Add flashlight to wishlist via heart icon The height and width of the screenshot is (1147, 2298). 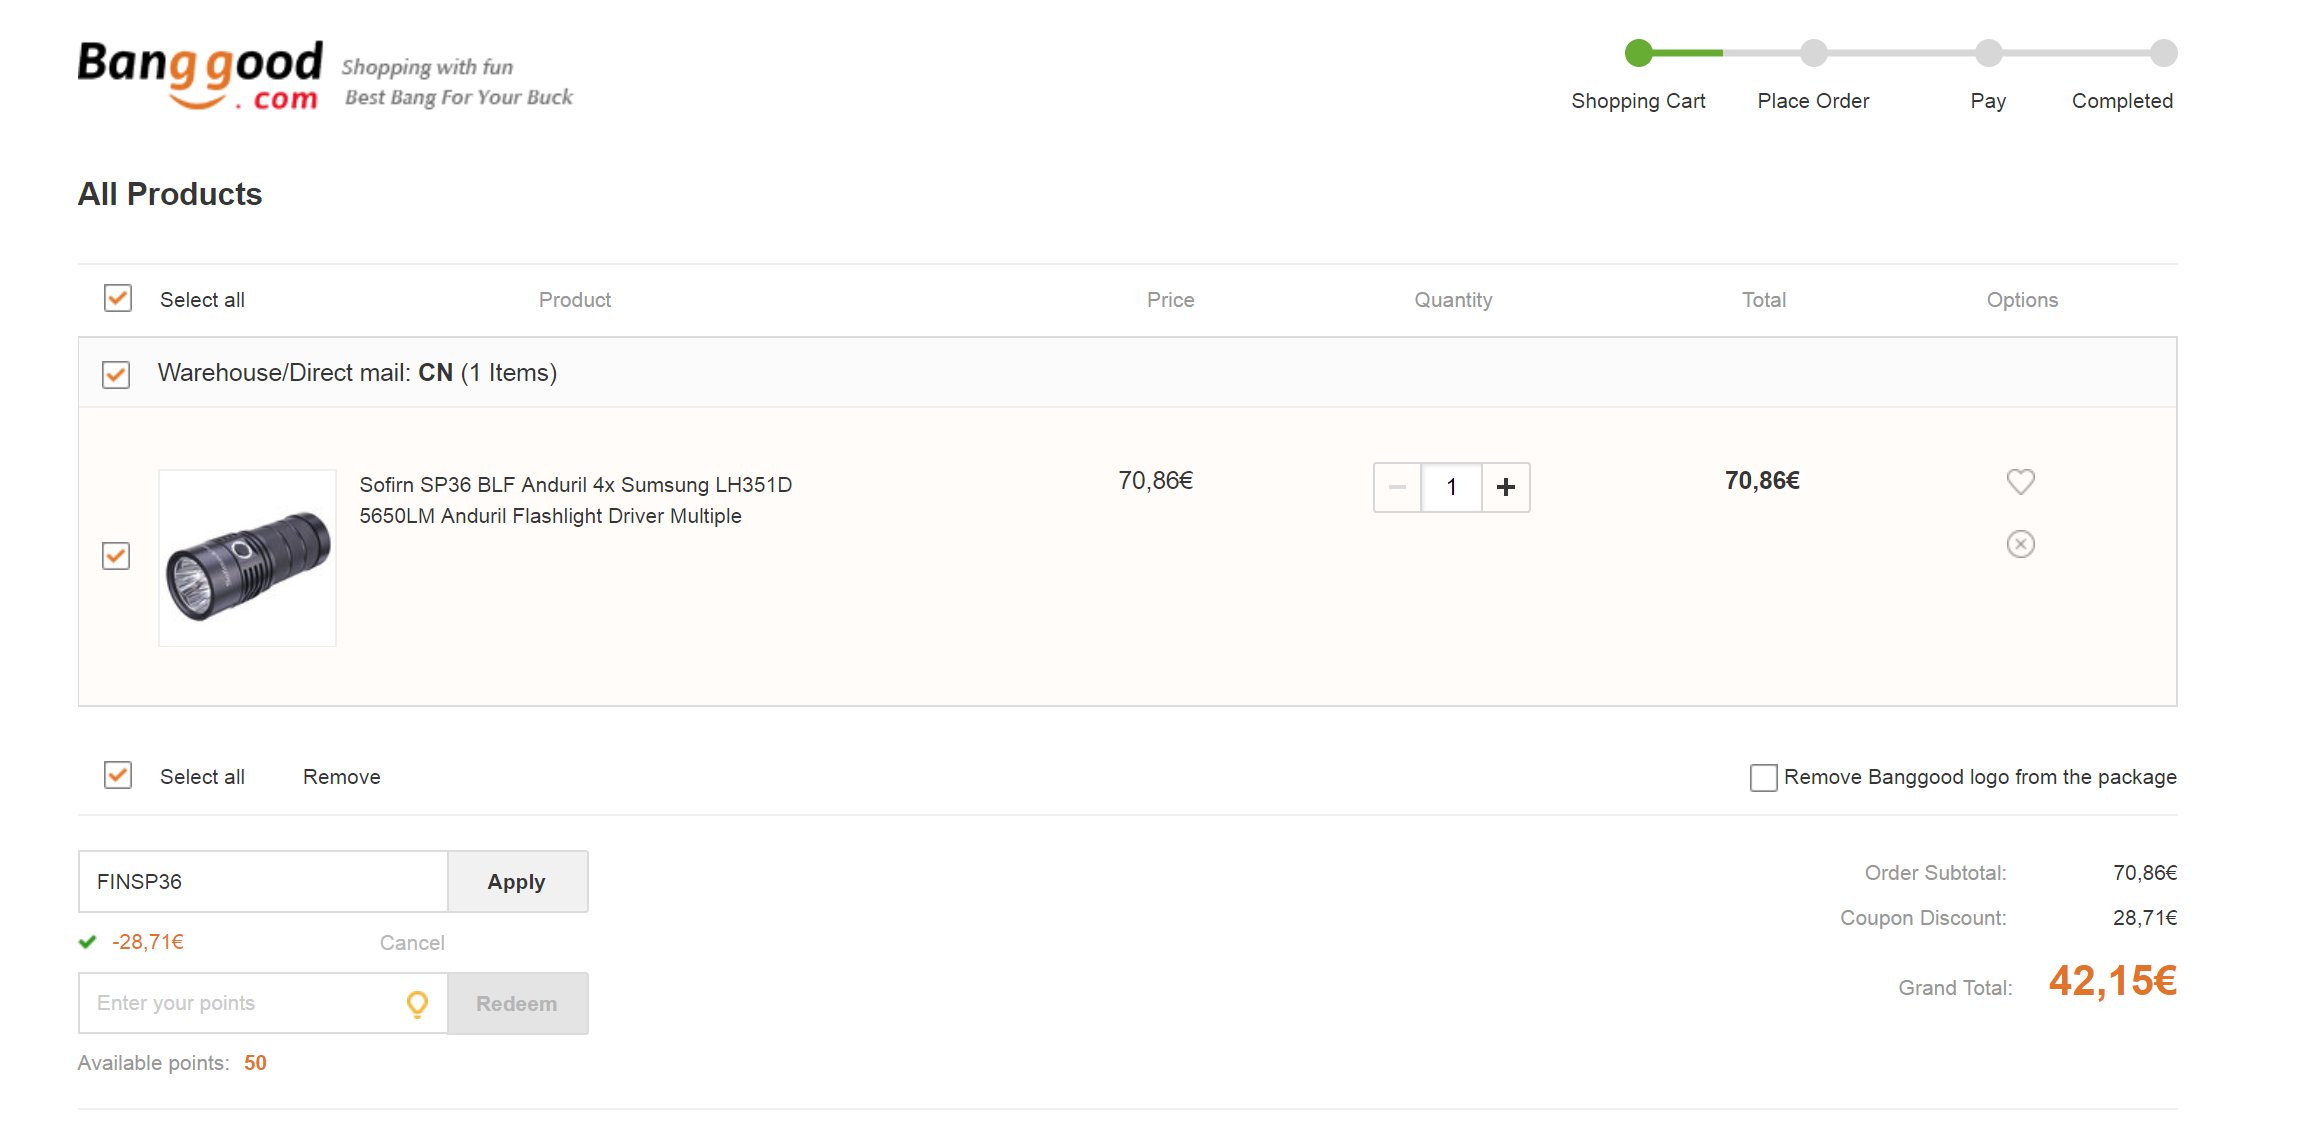click(x=2020, y=482)
